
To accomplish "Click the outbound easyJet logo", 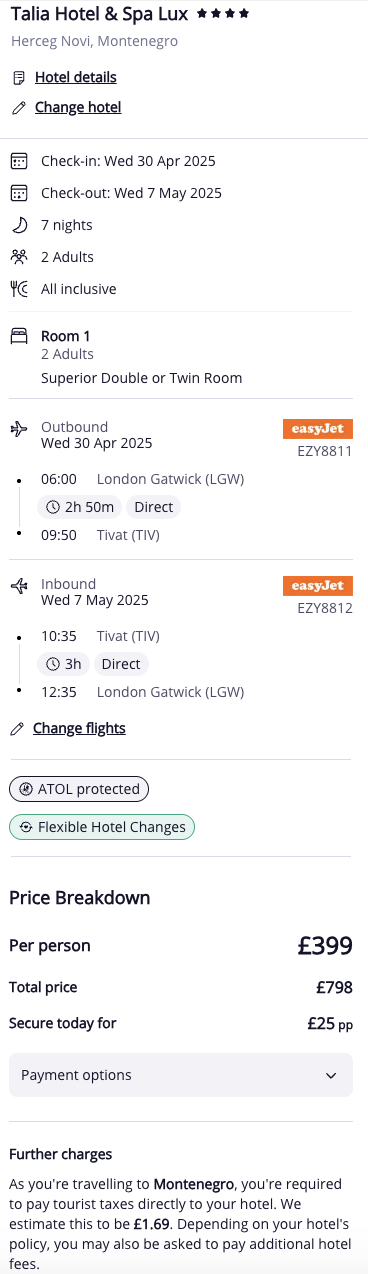I will click(x=318, y=429).
